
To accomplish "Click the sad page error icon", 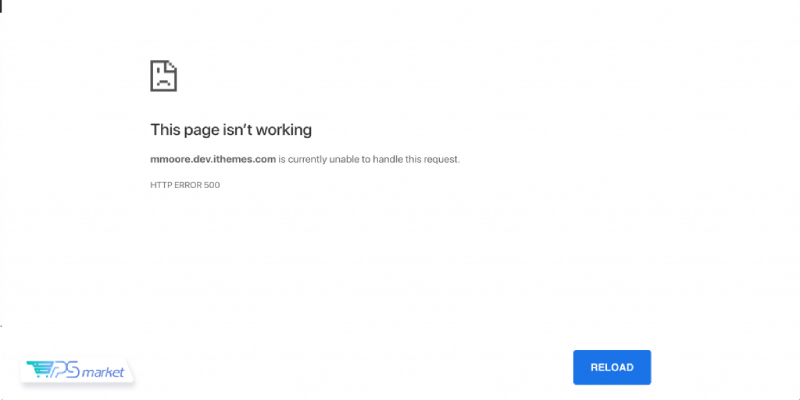I will 163,76.
